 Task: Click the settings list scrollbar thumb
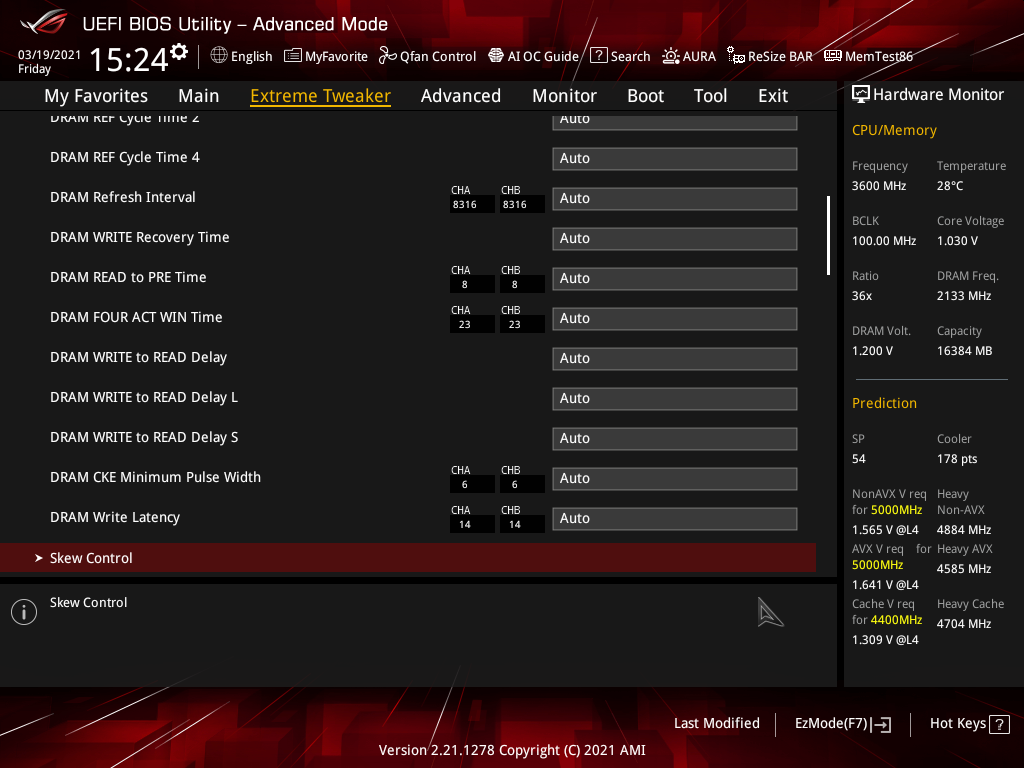[x=828, y=235]
